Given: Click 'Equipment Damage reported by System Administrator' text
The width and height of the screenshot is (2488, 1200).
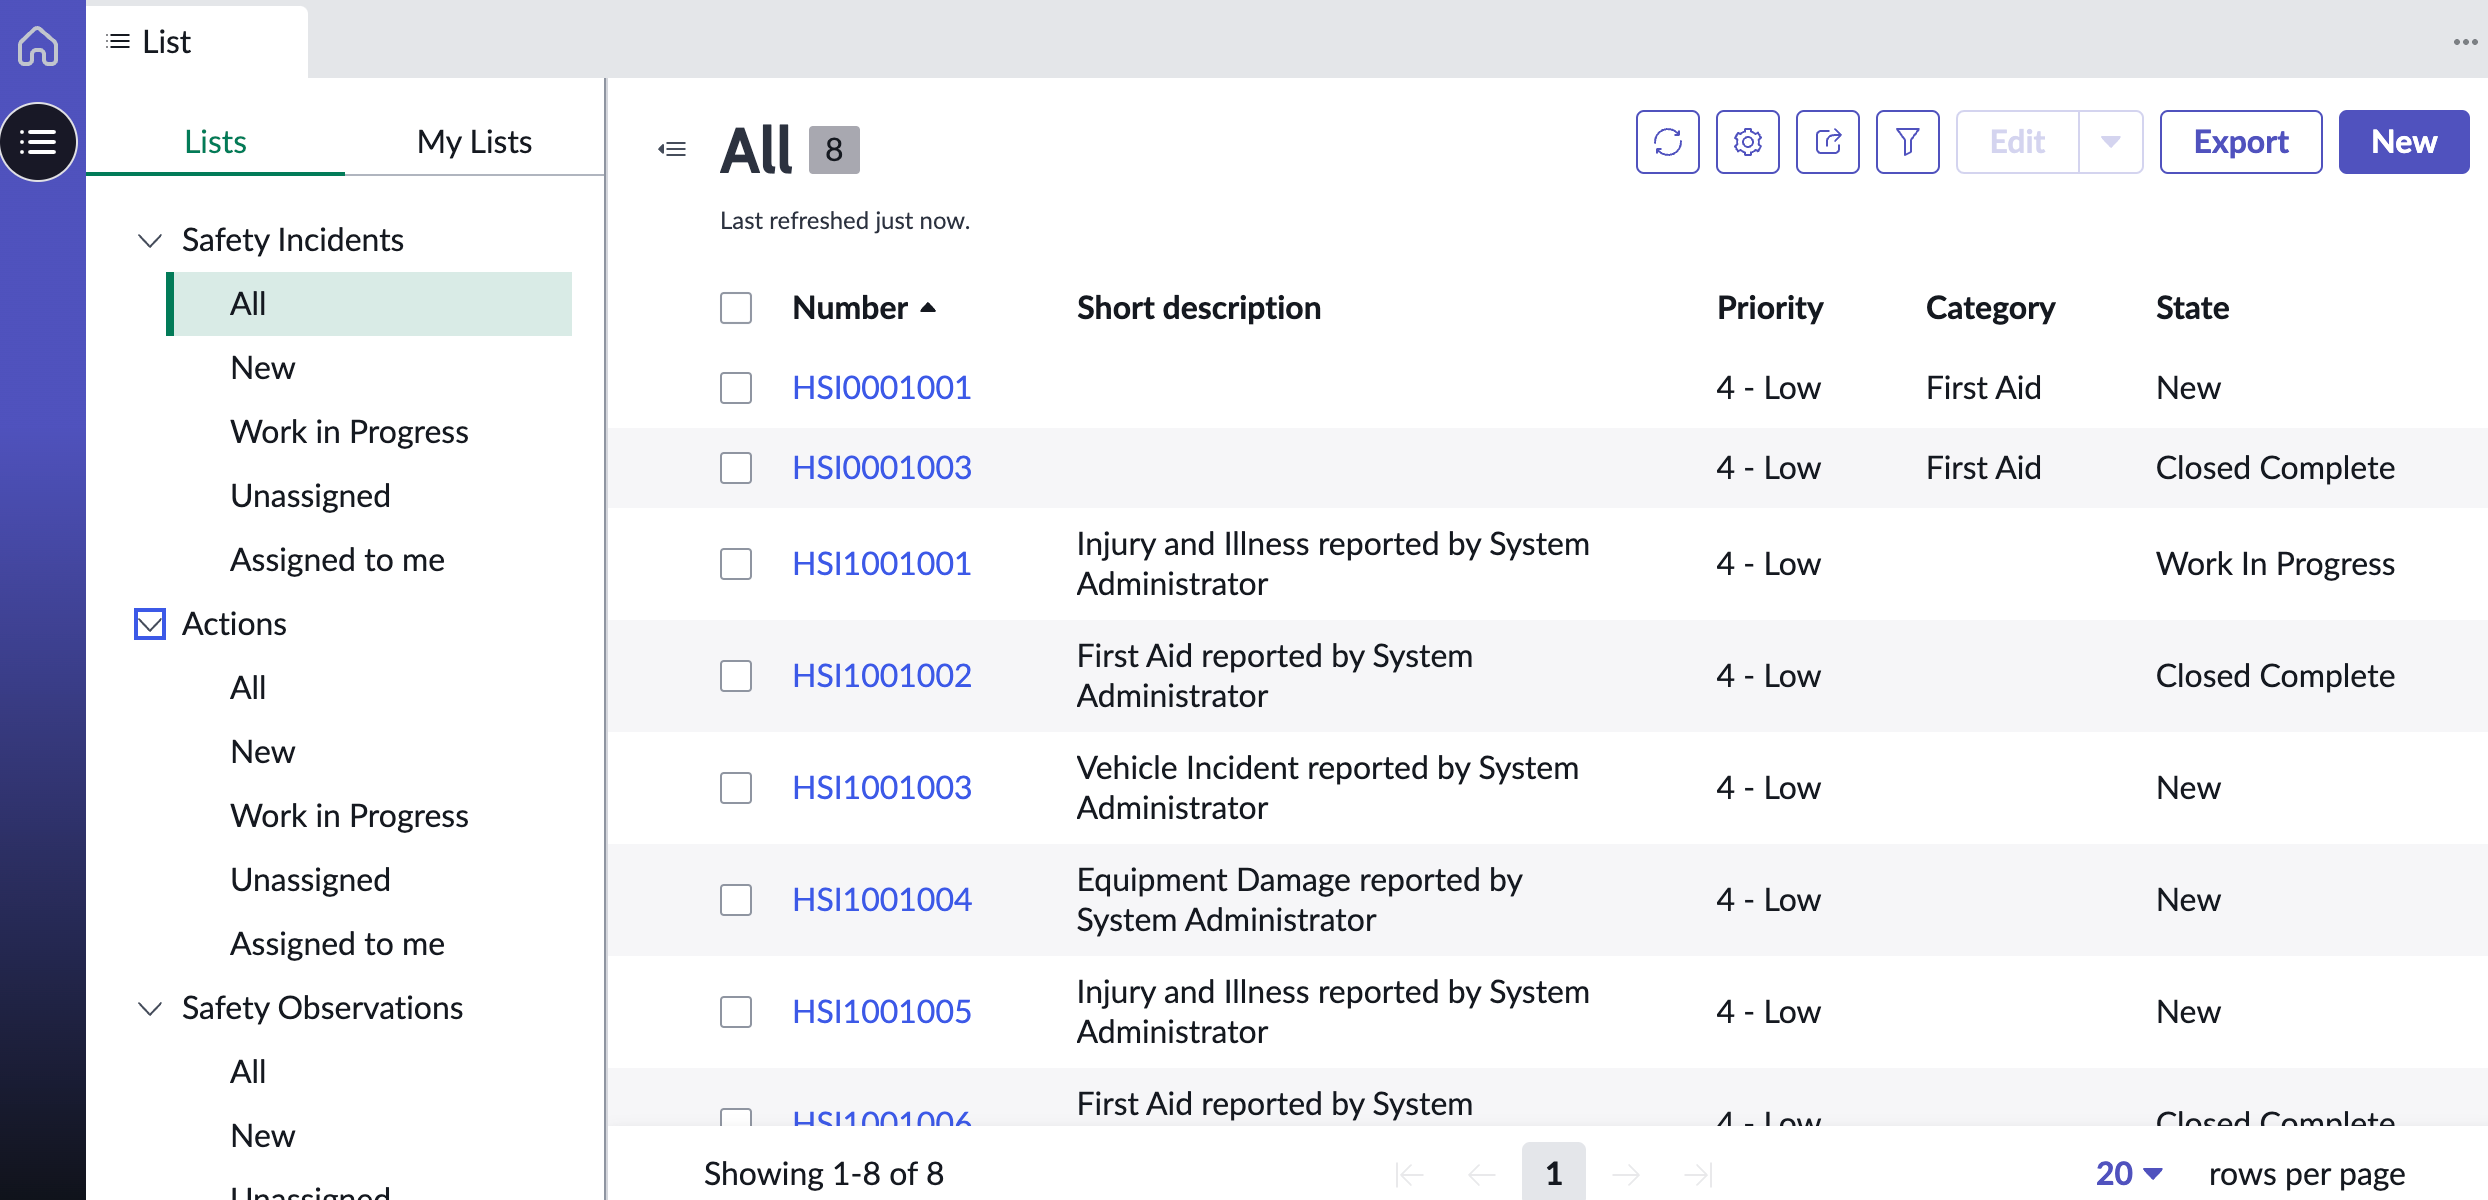Looking at the screenshot, I should click(x=1299, y=900).
